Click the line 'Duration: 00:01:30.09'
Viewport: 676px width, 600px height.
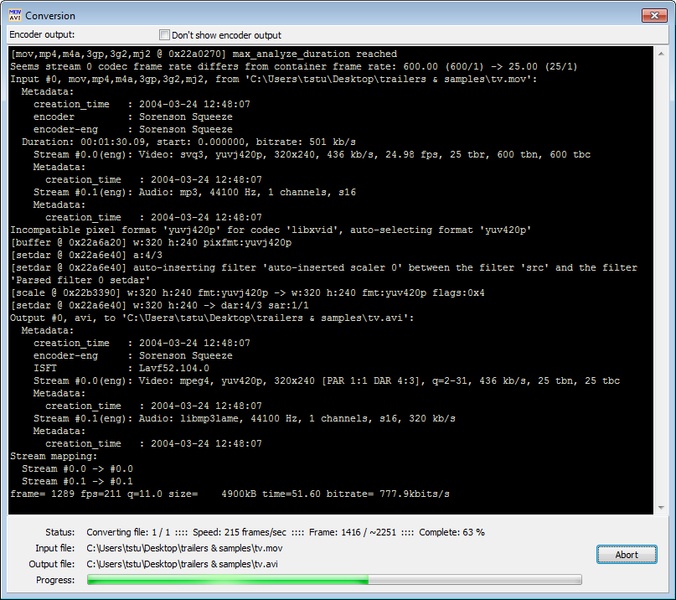pos(189,142)
